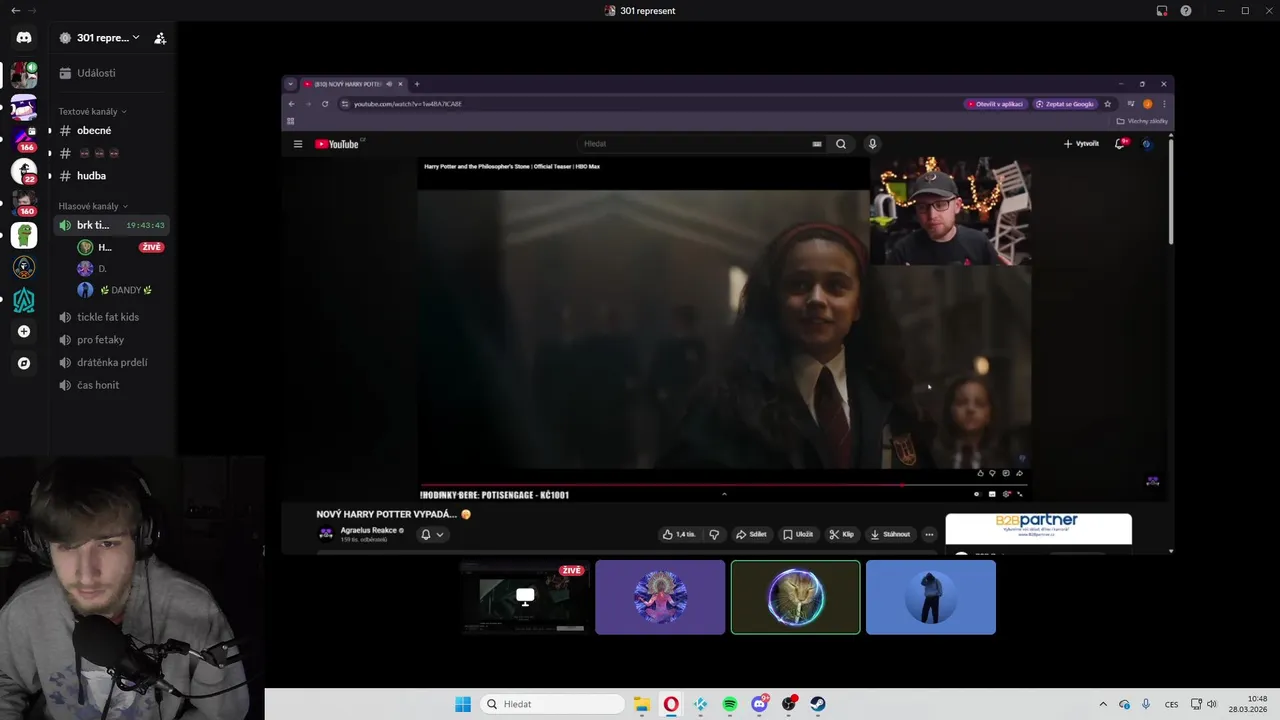This screenshot has height=720, width=1280.
Task: Show hidden system tray icons
Action: [x=1103, y=704]
